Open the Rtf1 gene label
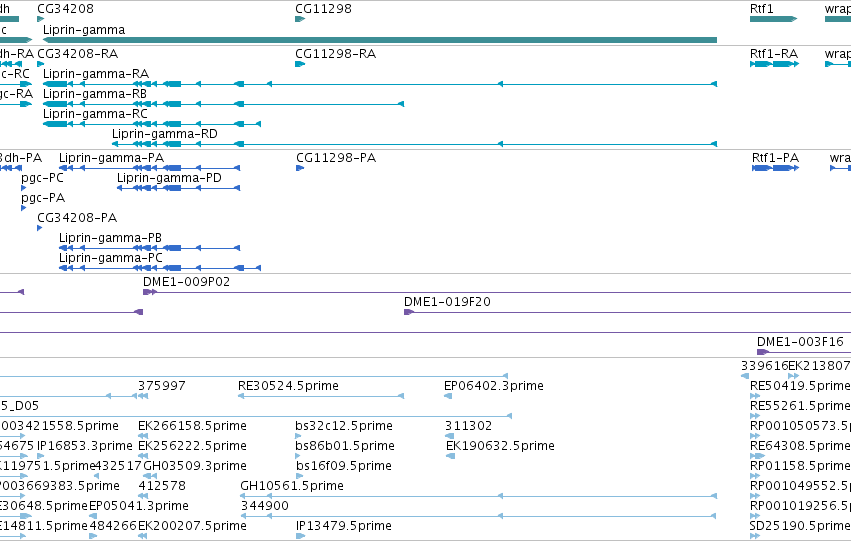 761,9
